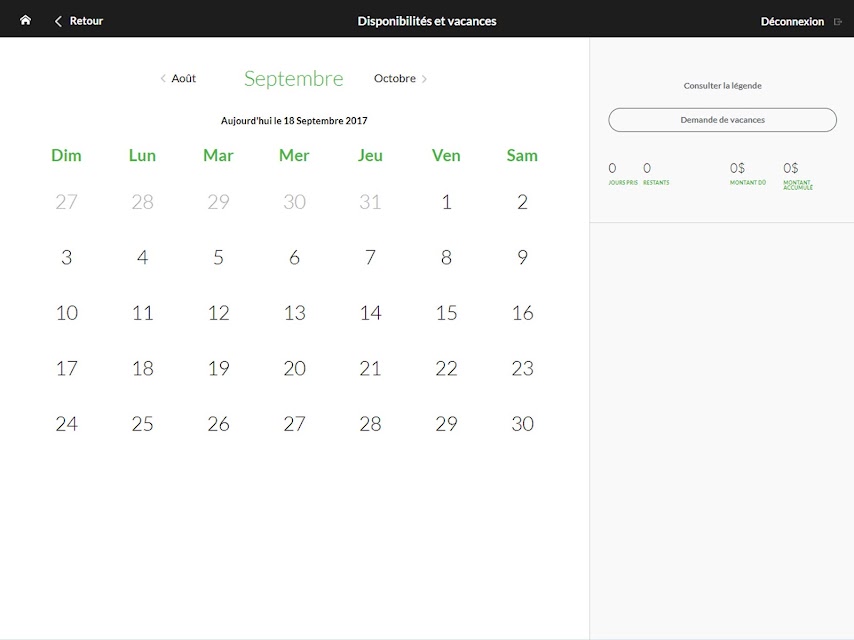Select September 6 in calendar
Screen dimensions: 854x640
pos(294,257)
